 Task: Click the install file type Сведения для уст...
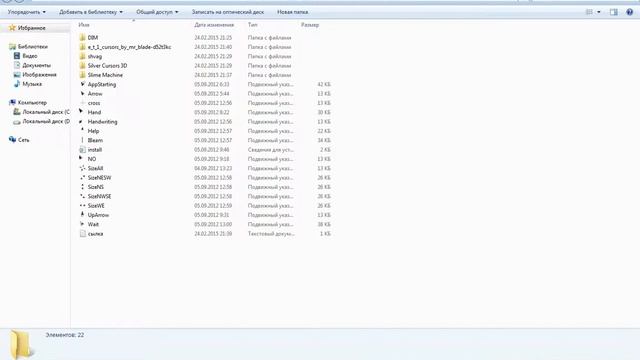click(271, 150)
